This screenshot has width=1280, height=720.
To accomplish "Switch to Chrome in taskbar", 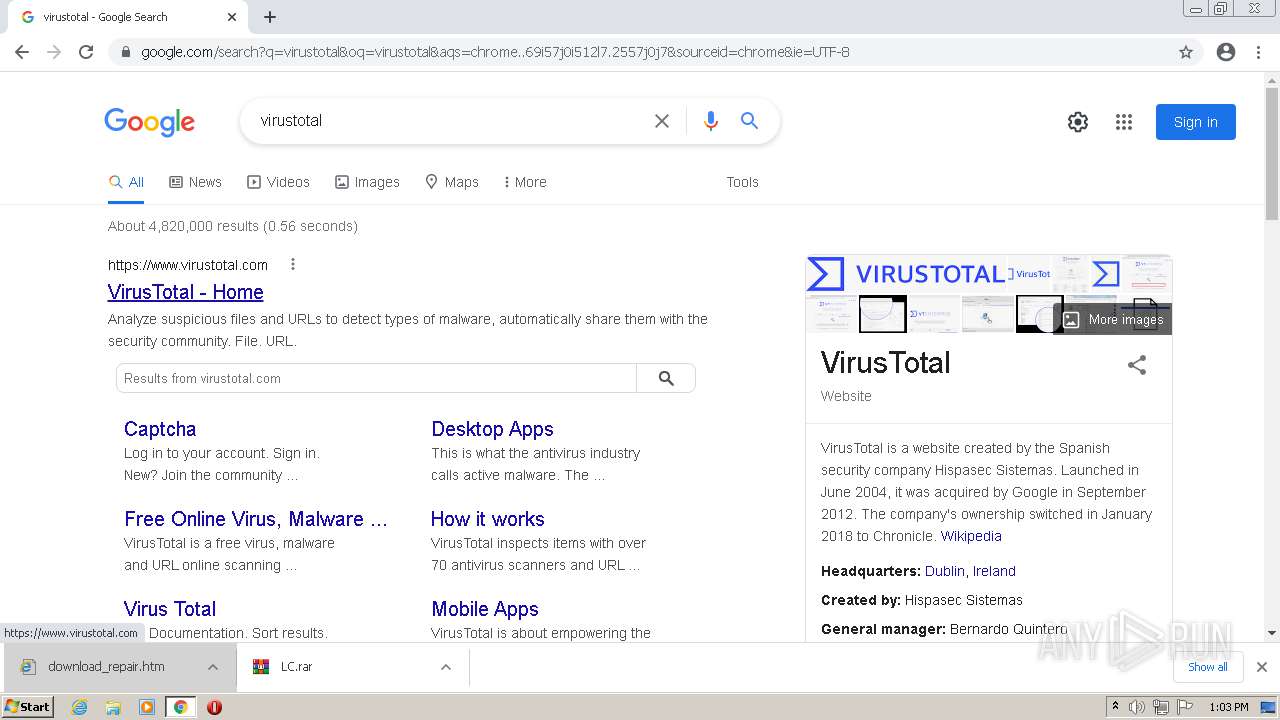I will click(x=180, y=707).
